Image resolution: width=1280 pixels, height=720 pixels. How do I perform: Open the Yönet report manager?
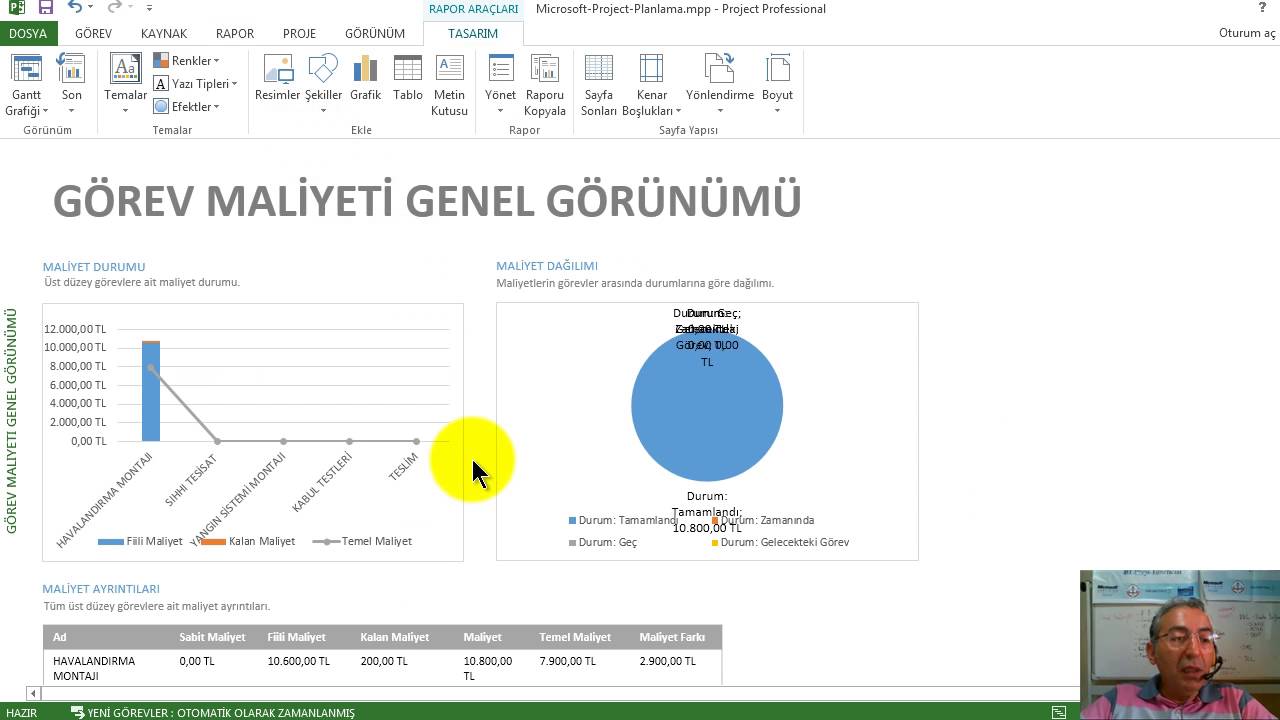point(500,85)
